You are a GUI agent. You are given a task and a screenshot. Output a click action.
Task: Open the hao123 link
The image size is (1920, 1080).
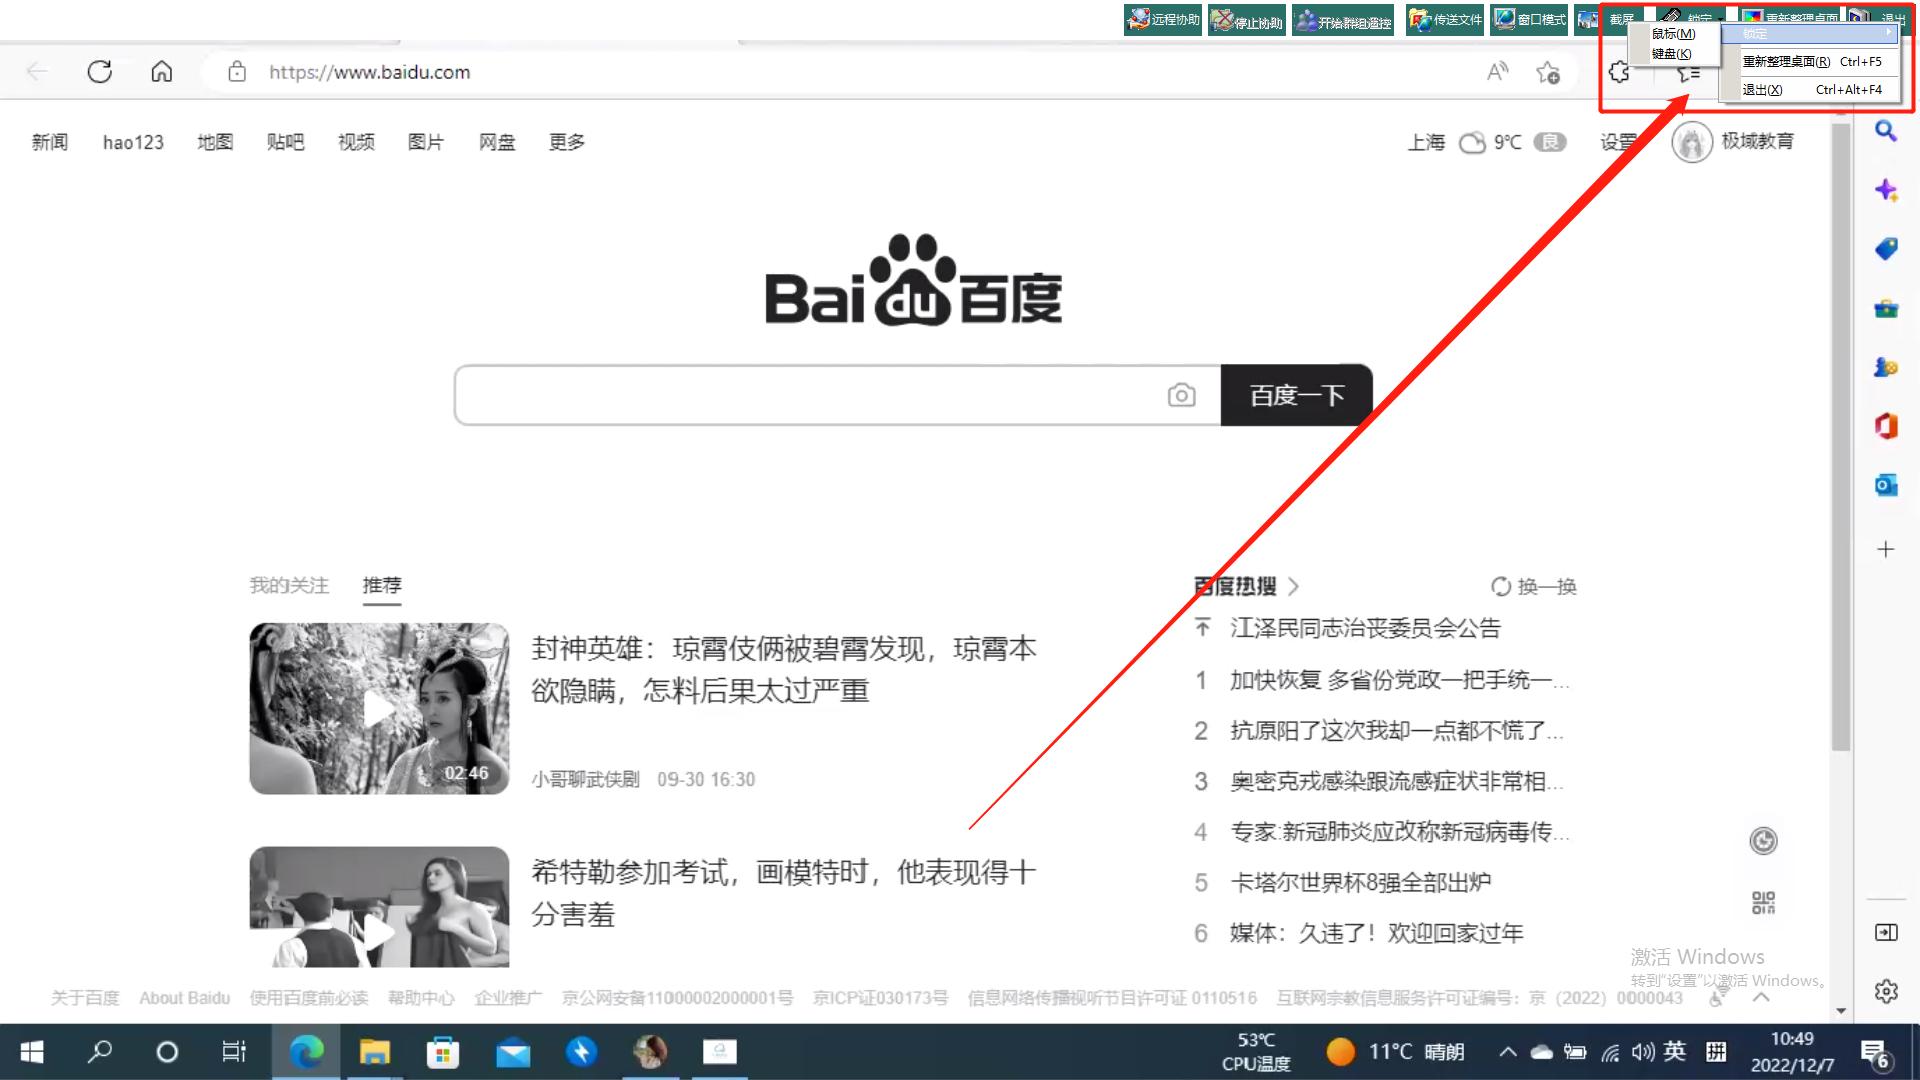[133, 142]
